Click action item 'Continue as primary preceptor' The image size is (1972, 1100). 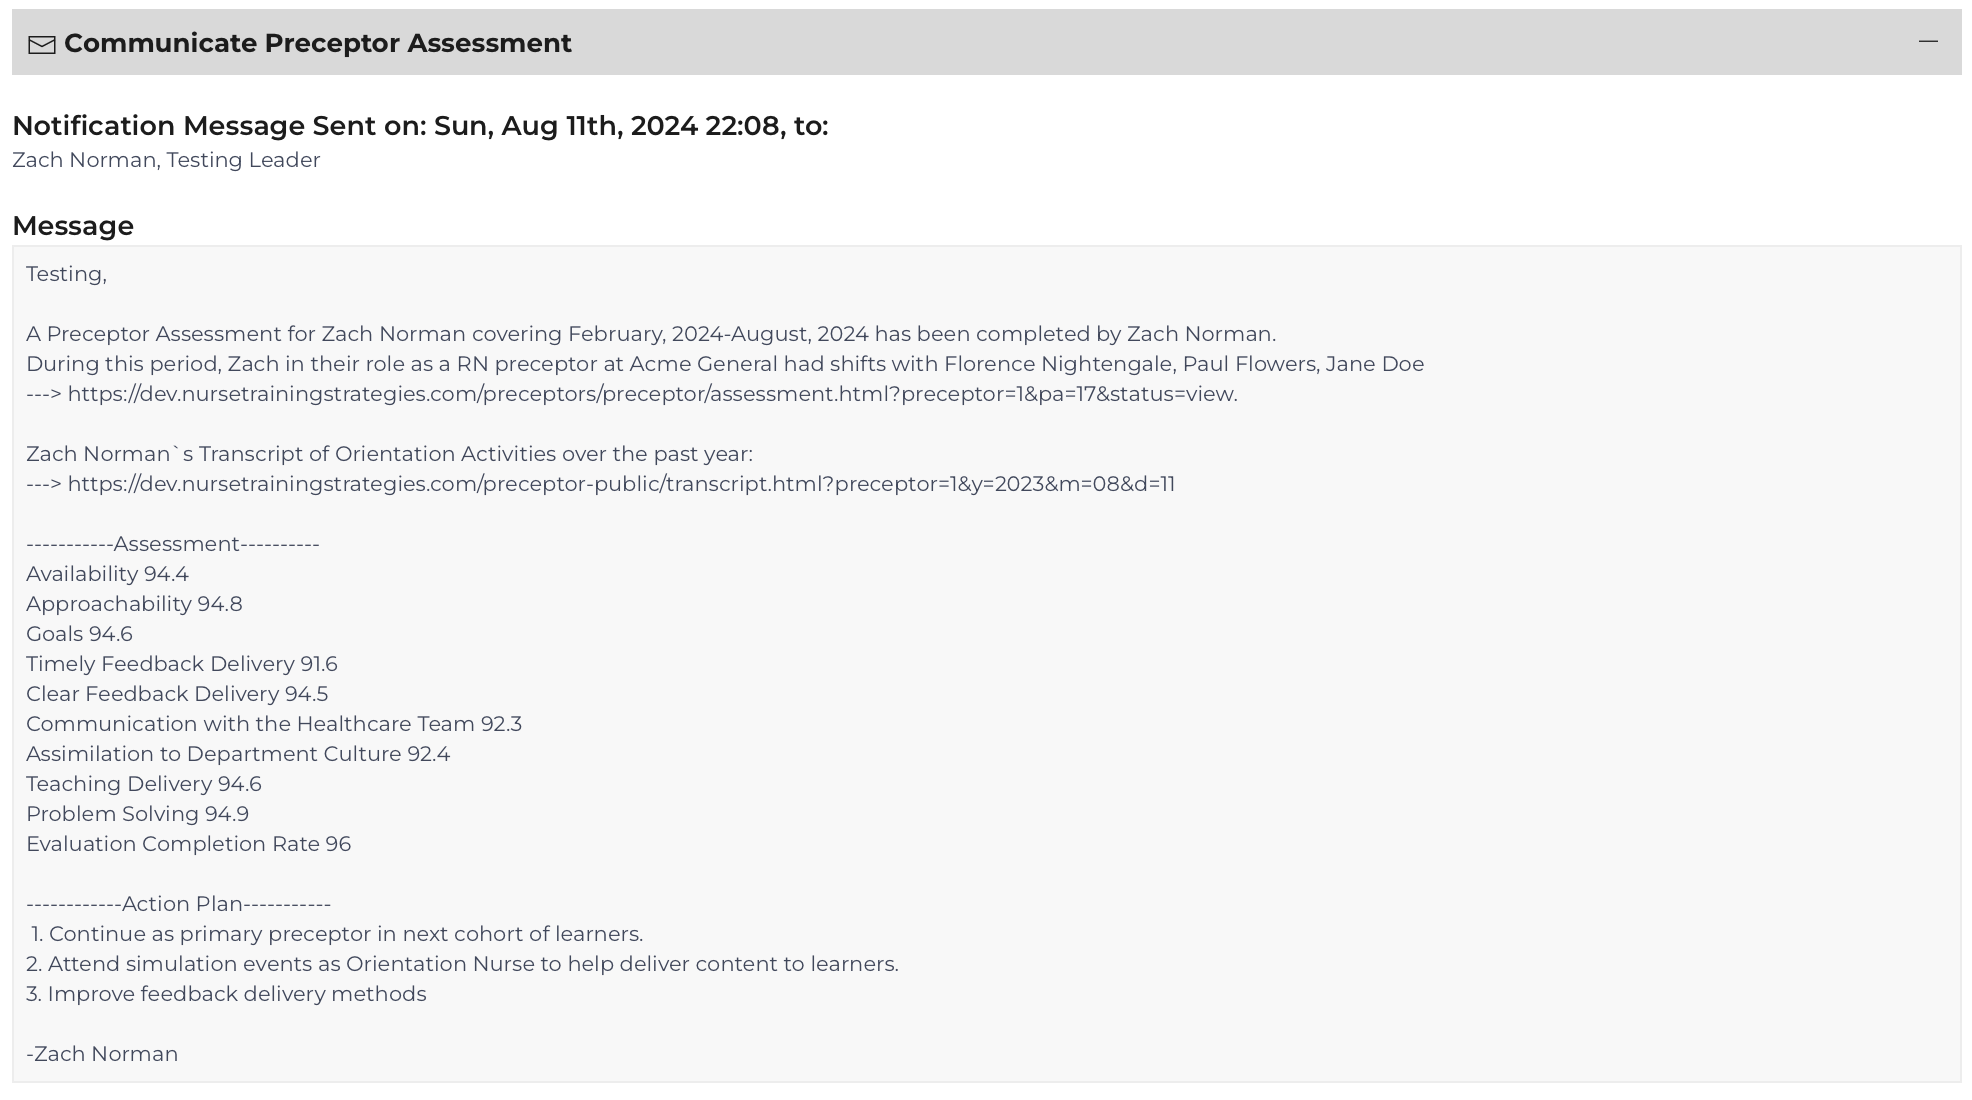(336, 934)
